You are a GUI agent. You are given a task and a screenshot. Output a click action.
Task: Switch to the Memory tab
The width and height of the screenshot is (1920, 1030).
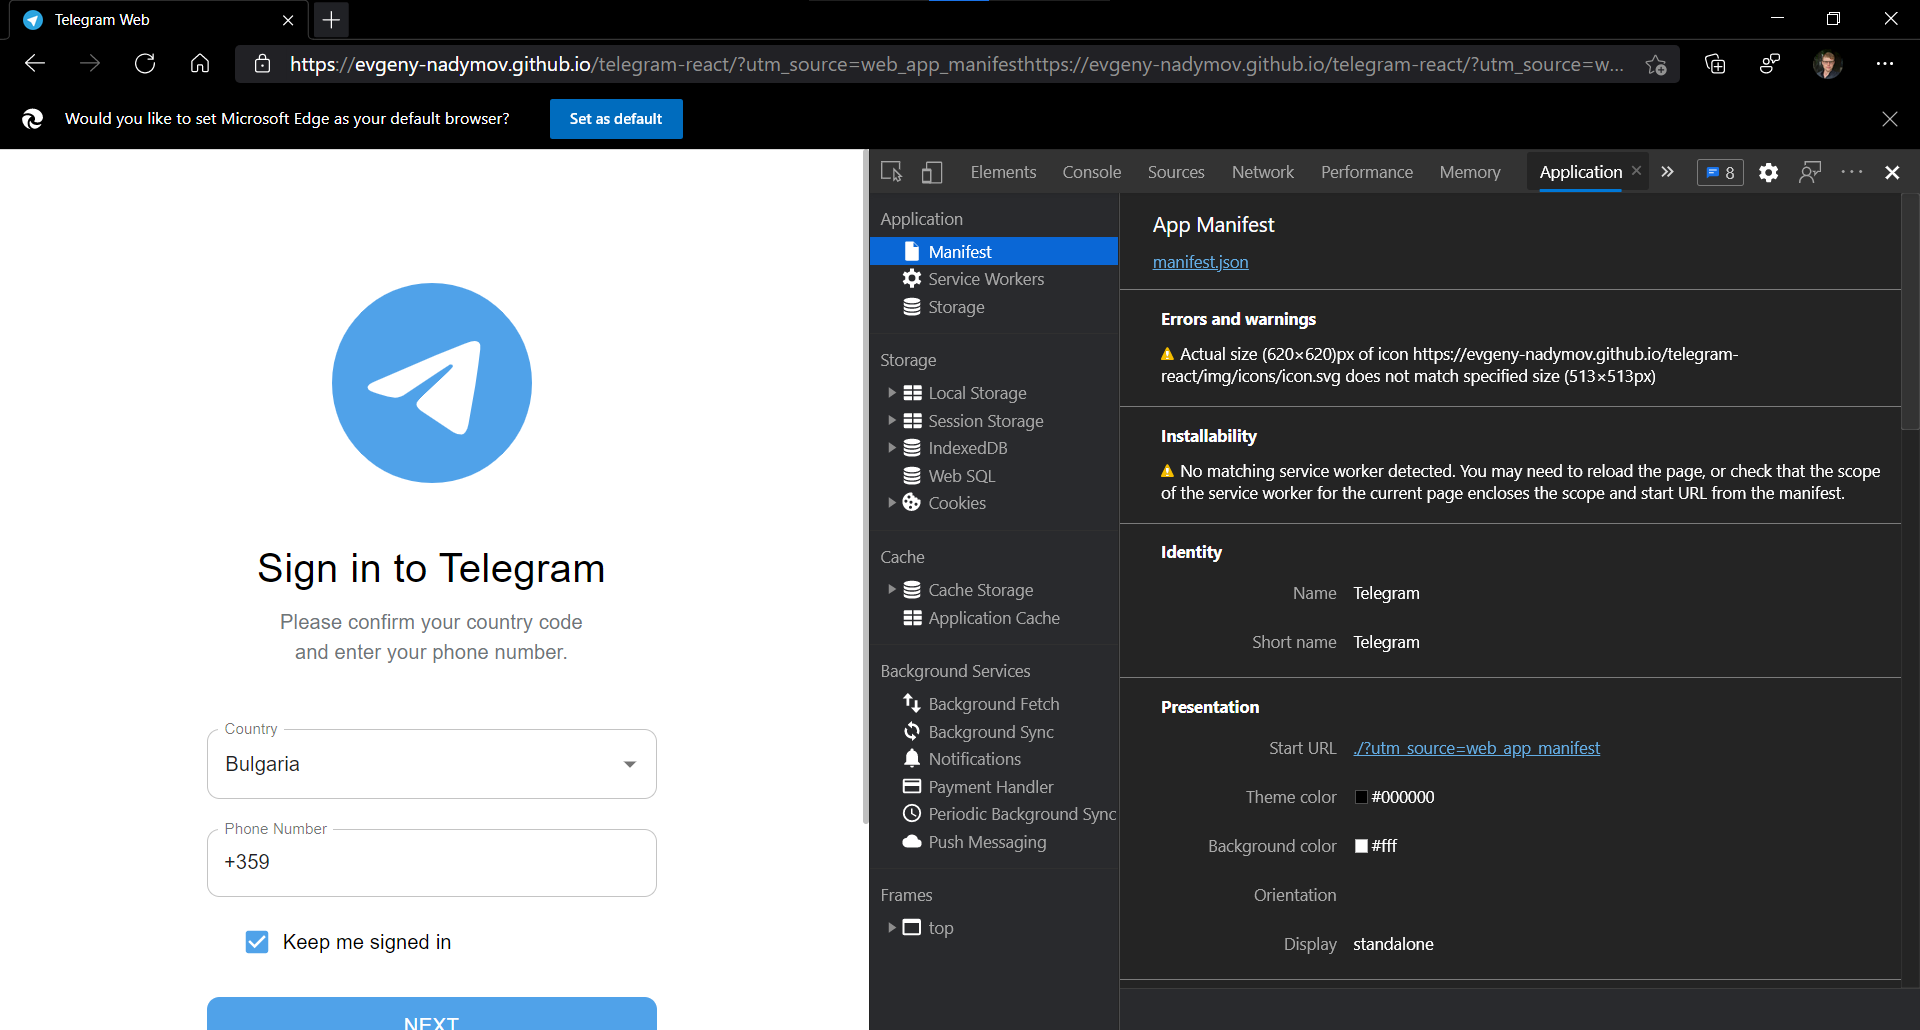(x=1470, y=172)
